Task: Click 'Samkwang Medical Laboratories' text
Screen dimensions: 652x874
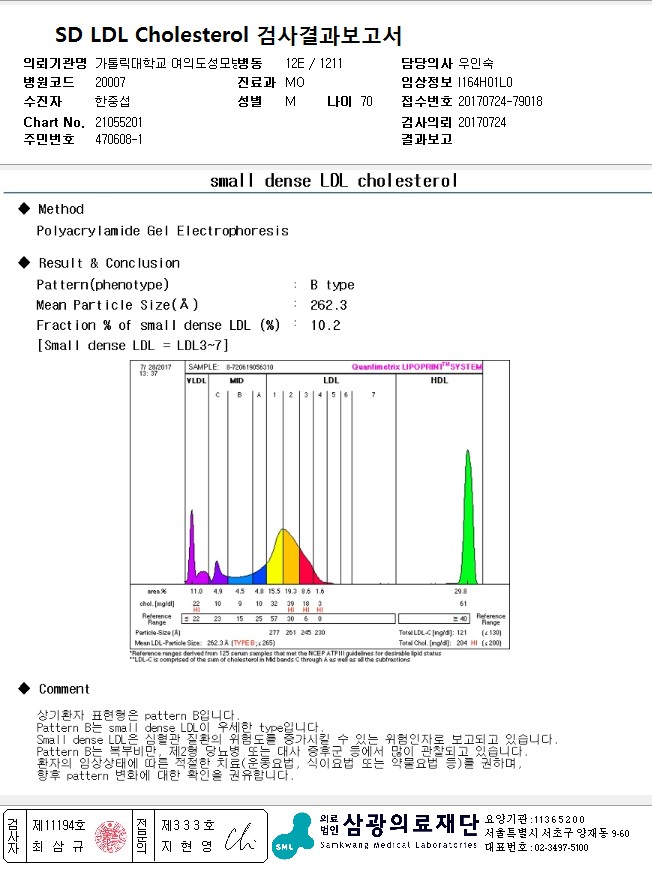Action: click(398, 846)
